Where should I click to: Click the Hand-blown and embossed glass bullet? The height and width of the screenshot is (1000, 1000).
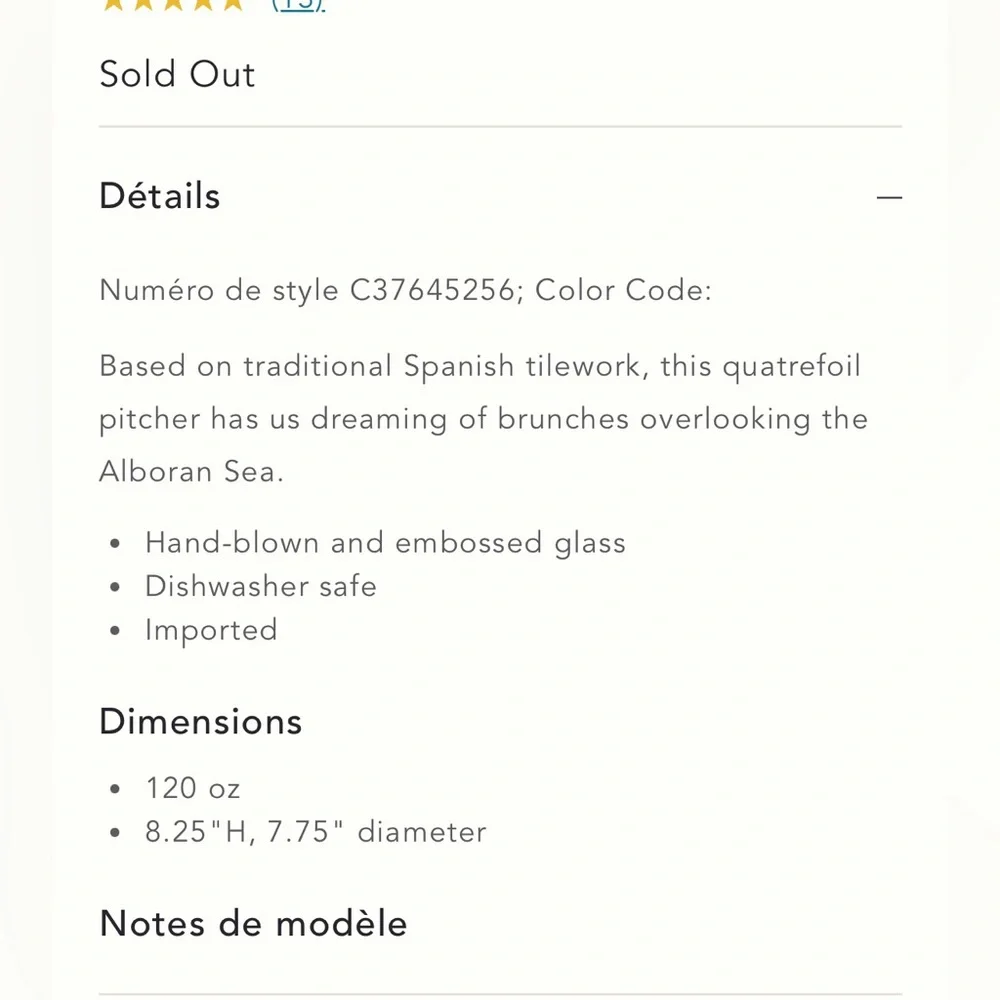(x=385, y=543)
